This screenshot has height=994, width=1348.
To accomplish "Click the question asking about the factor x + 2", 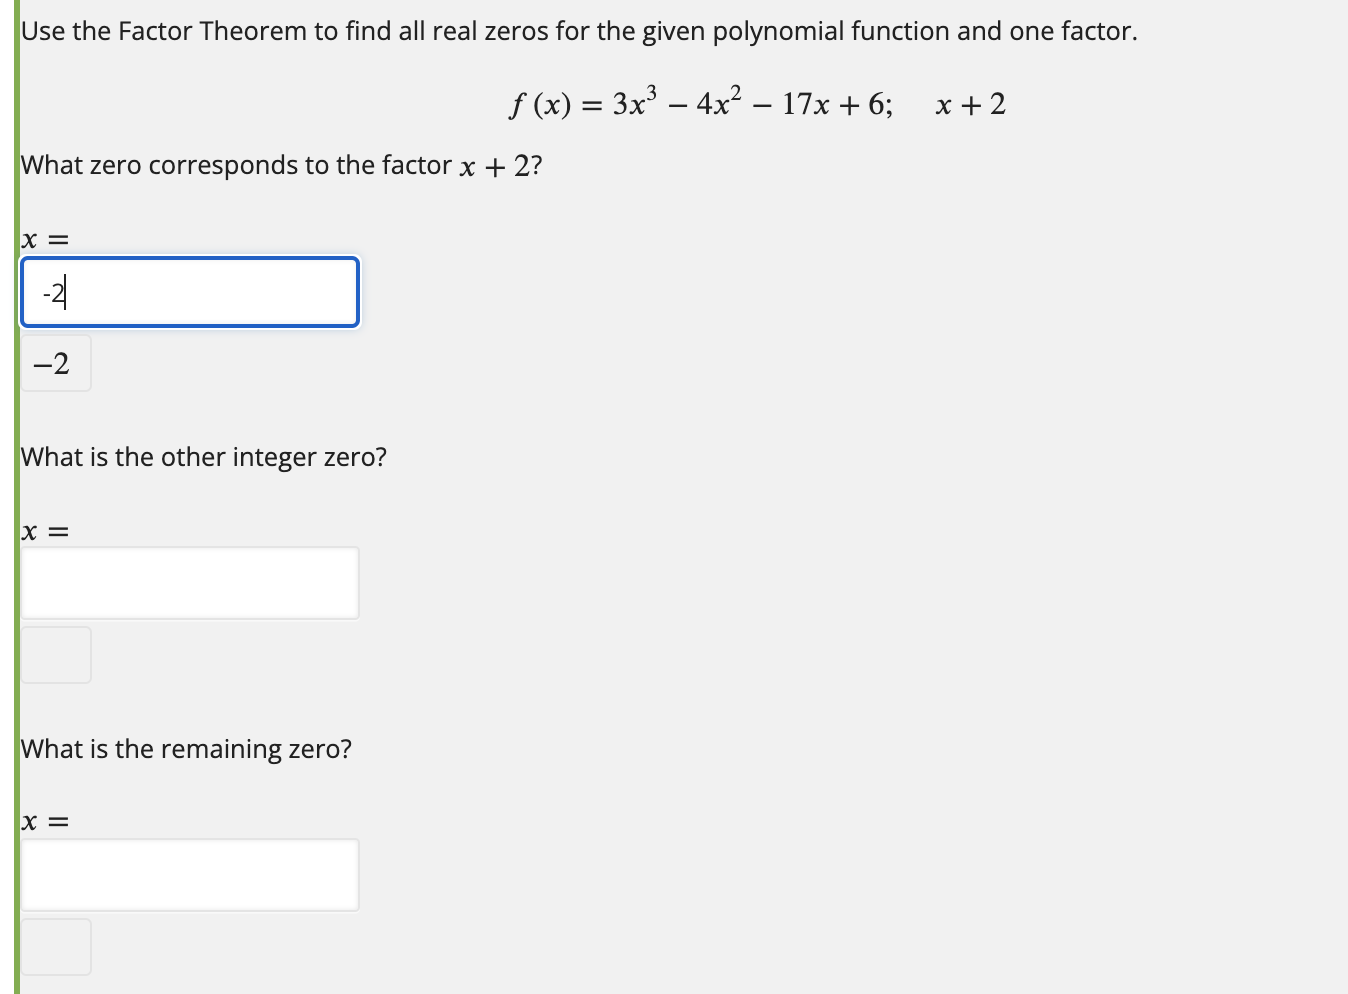I will (x=281, y=165).
